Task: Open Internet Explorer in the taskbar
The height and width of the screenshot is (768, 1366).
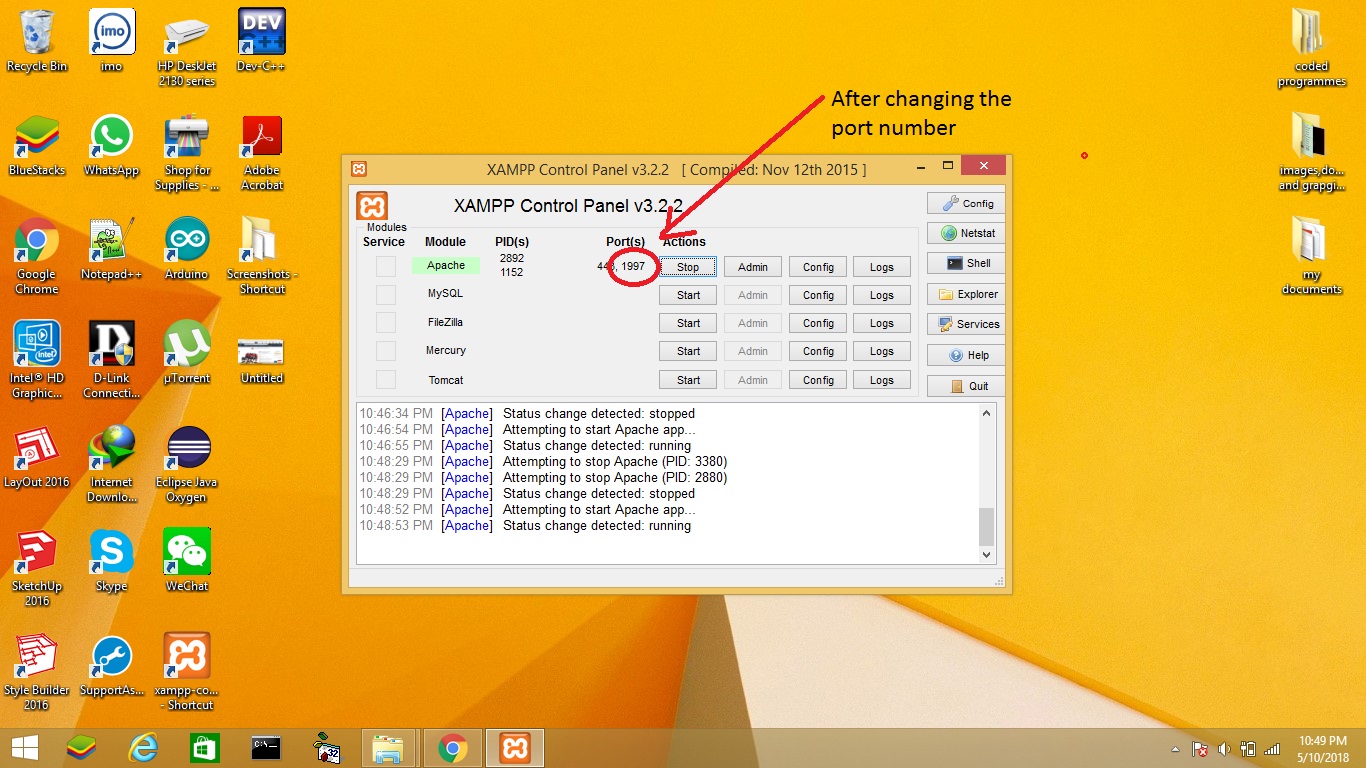Action: (143, 748)
